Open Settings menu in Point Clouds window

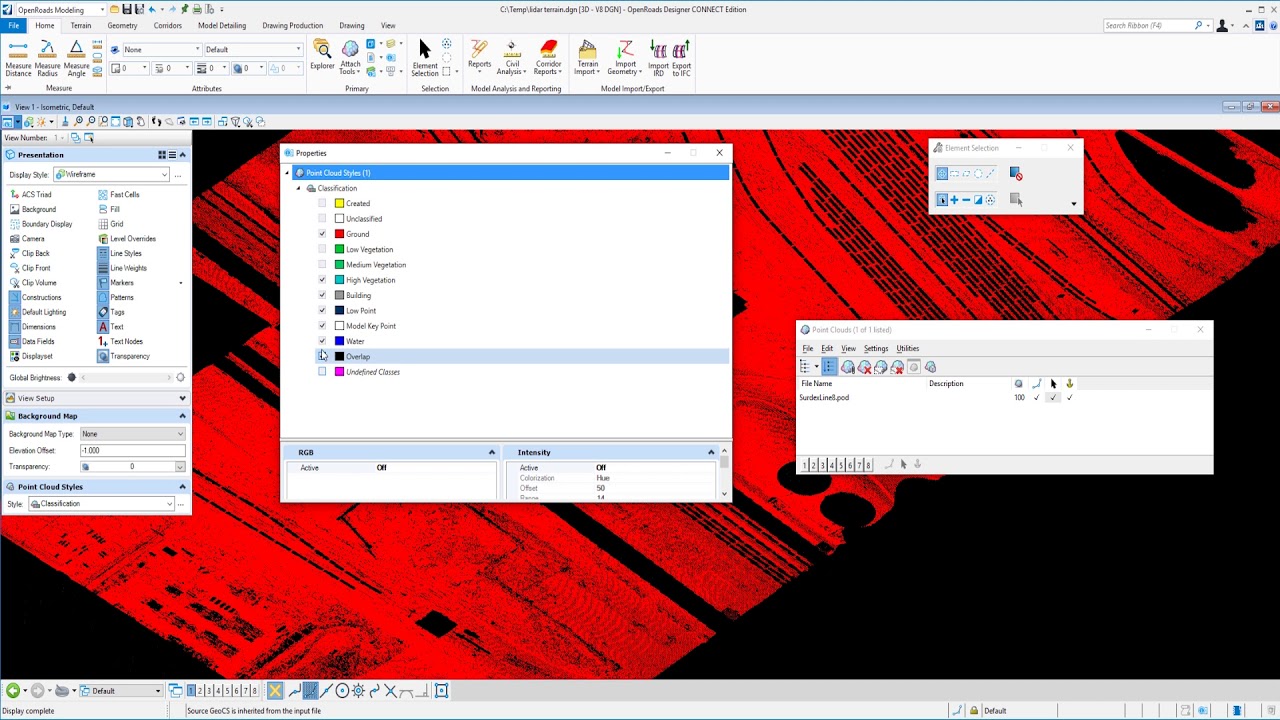[x=876, y=349]
